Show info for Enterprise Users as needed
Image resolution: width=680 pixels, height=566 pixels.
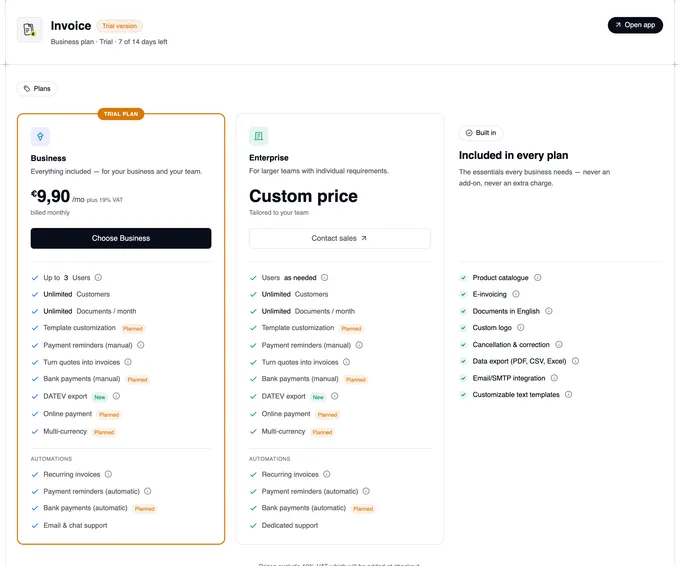click(324, 278)
